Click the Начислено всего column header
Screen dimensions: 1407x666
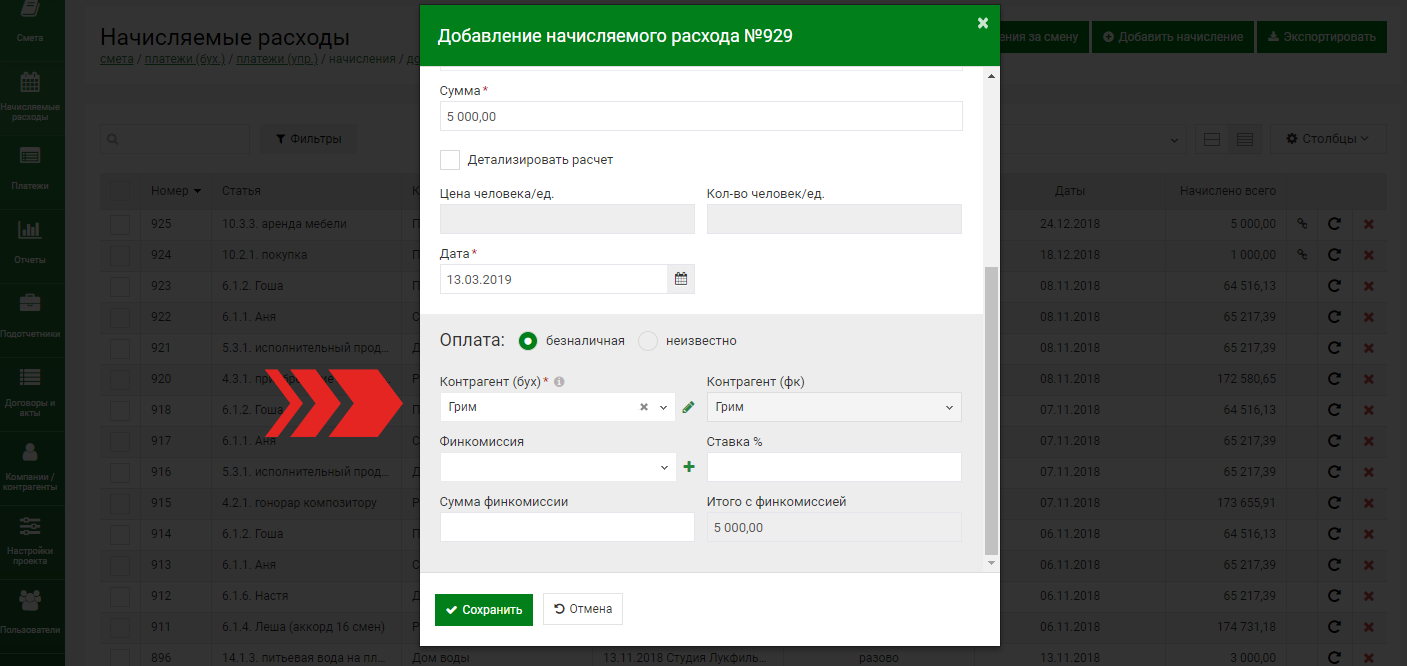click(x=1227, y=191)
